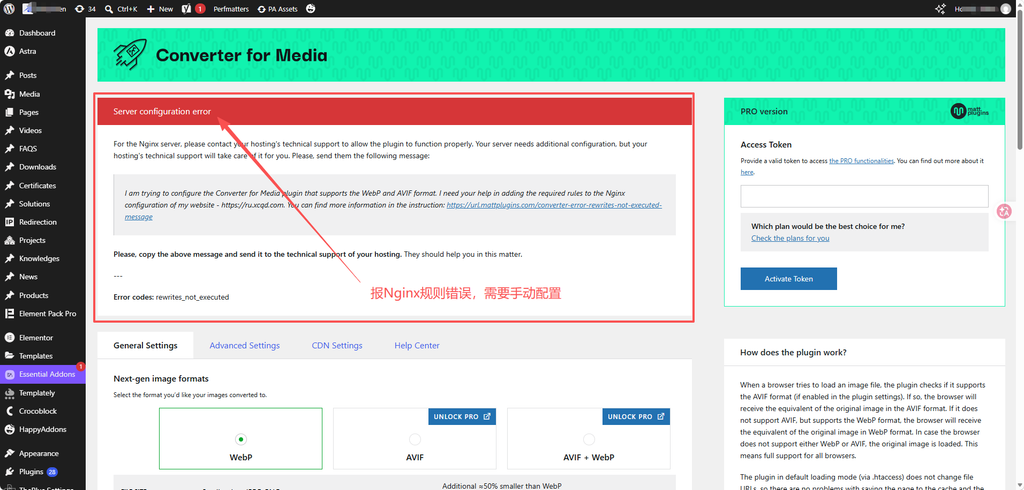Open the Media library icon
This screenshot has height=490, width=1024.
[x=9, y=94]
